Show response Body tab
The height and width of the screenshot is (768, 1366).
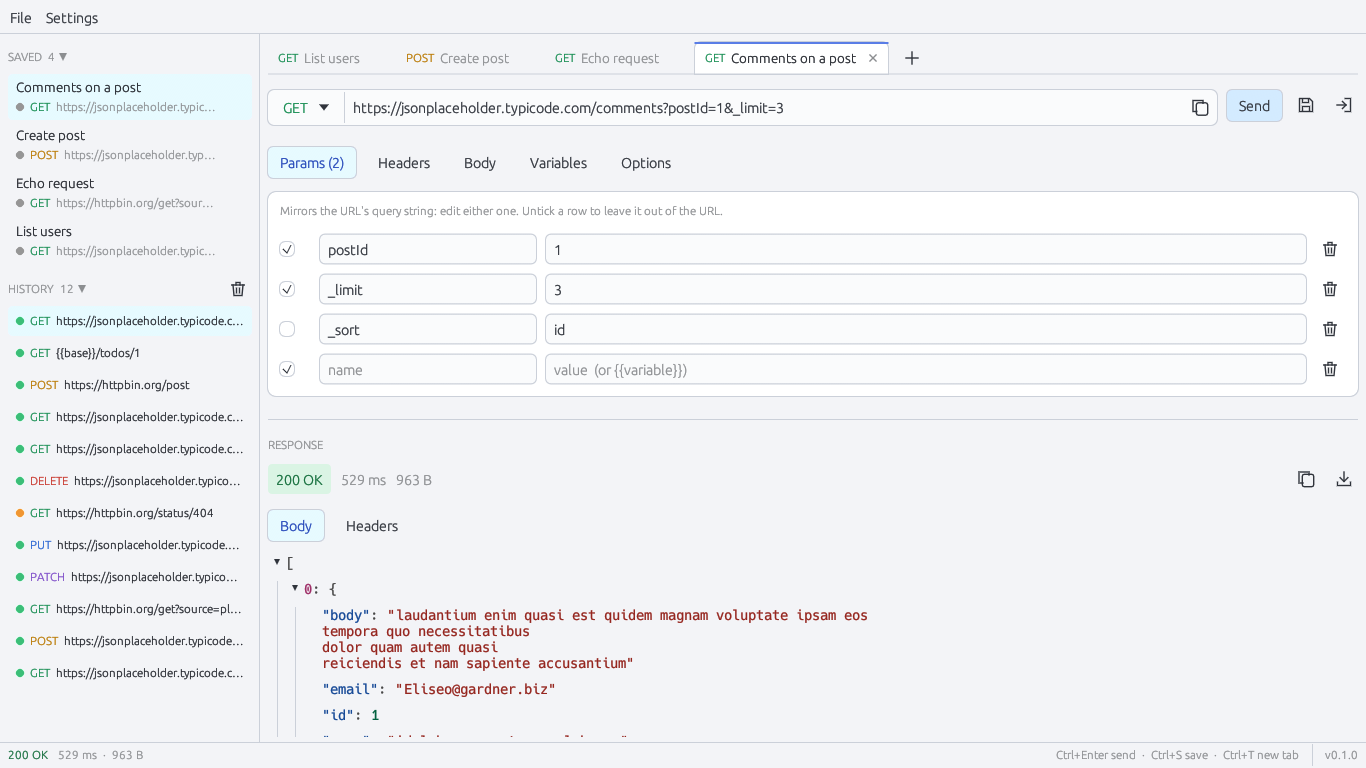tap(296, 526)
